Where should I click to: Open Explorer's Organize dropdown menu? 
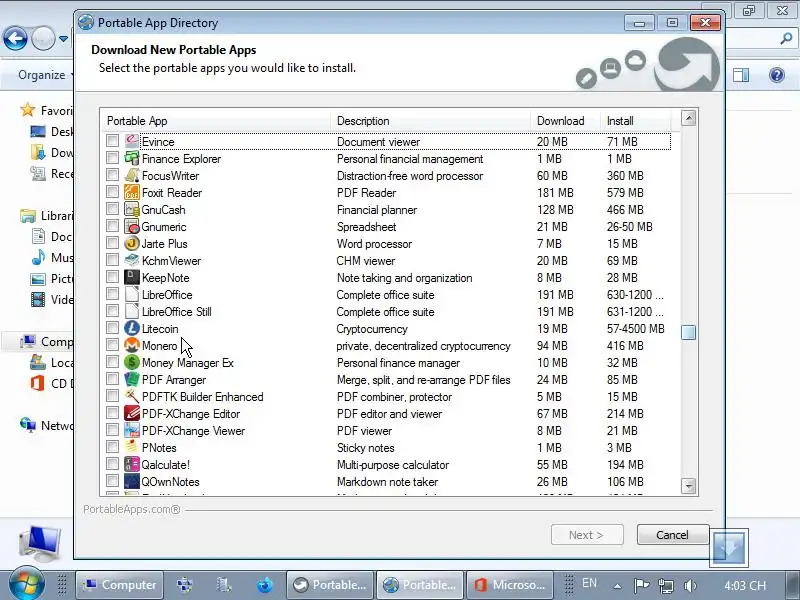tap(43, 75)
